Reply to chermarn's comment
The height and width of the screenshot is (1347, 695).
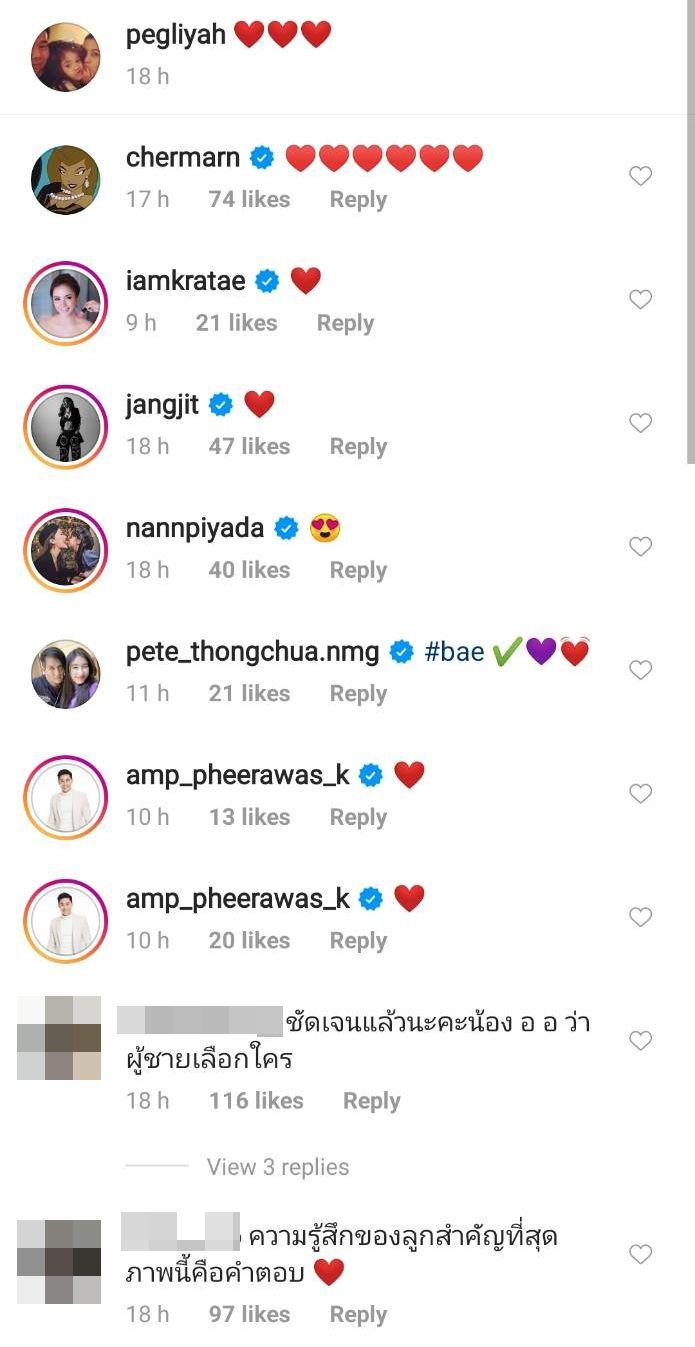358,200
